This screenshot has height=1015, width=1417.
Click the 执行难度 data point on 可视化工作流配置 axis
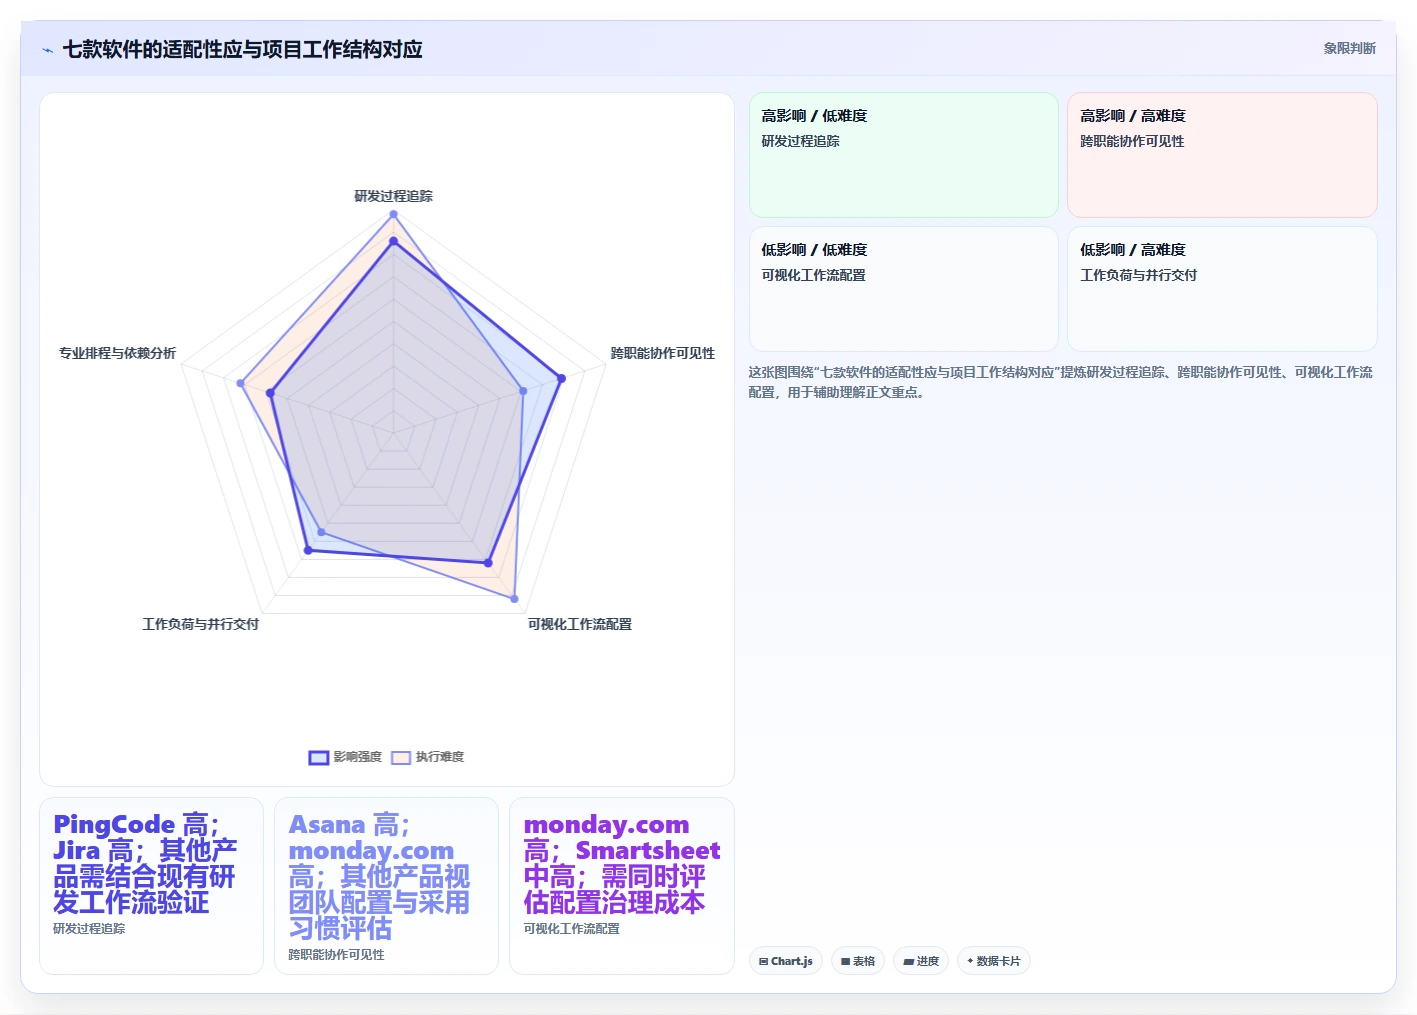click(515, 599)
